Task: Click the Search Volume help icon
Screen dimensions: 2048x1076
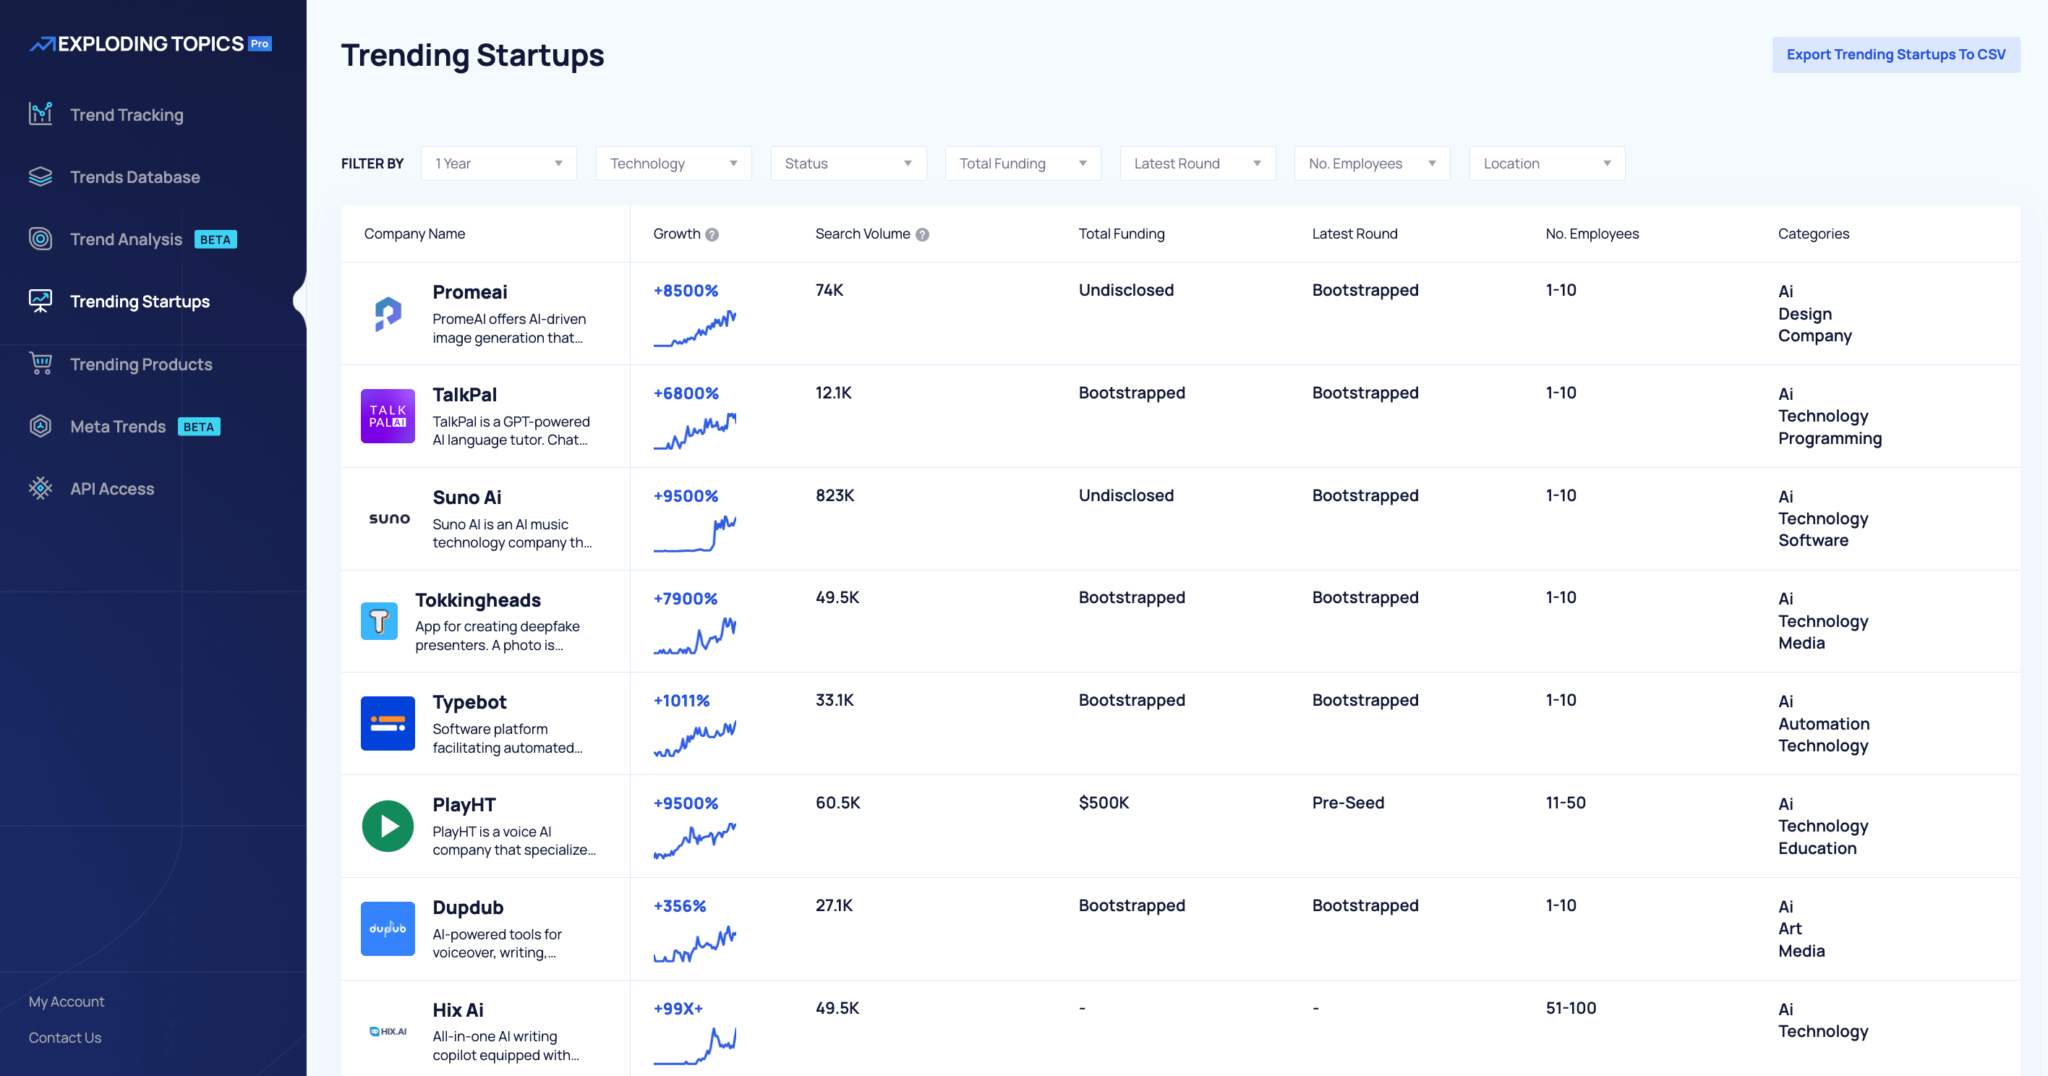Action: 922,235
